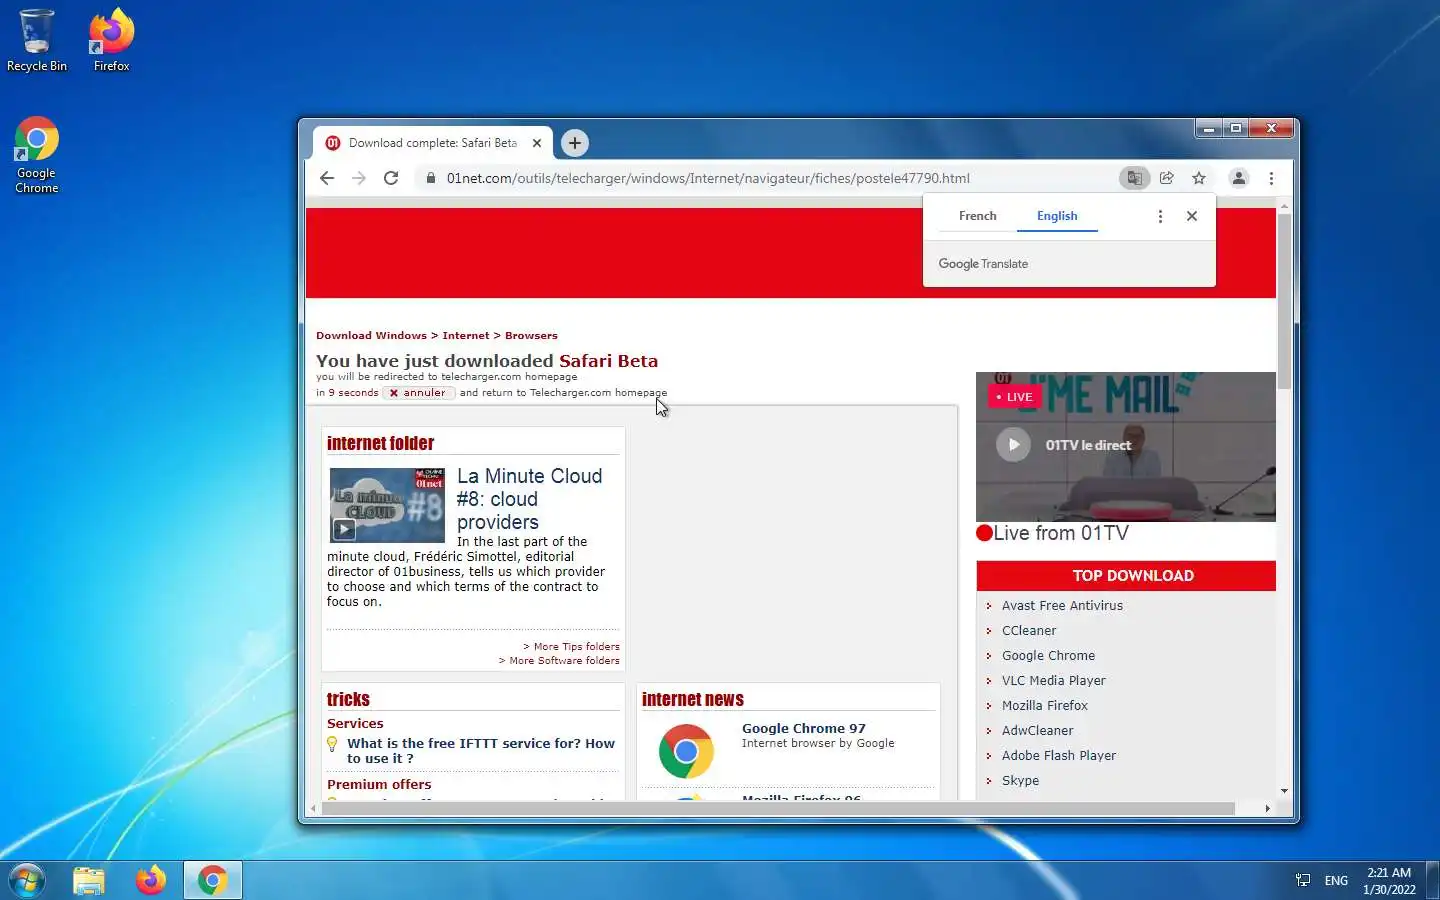Bookmark this tab with the star icon
This screenshot has height=900, width=1440.
[1199, 178]
